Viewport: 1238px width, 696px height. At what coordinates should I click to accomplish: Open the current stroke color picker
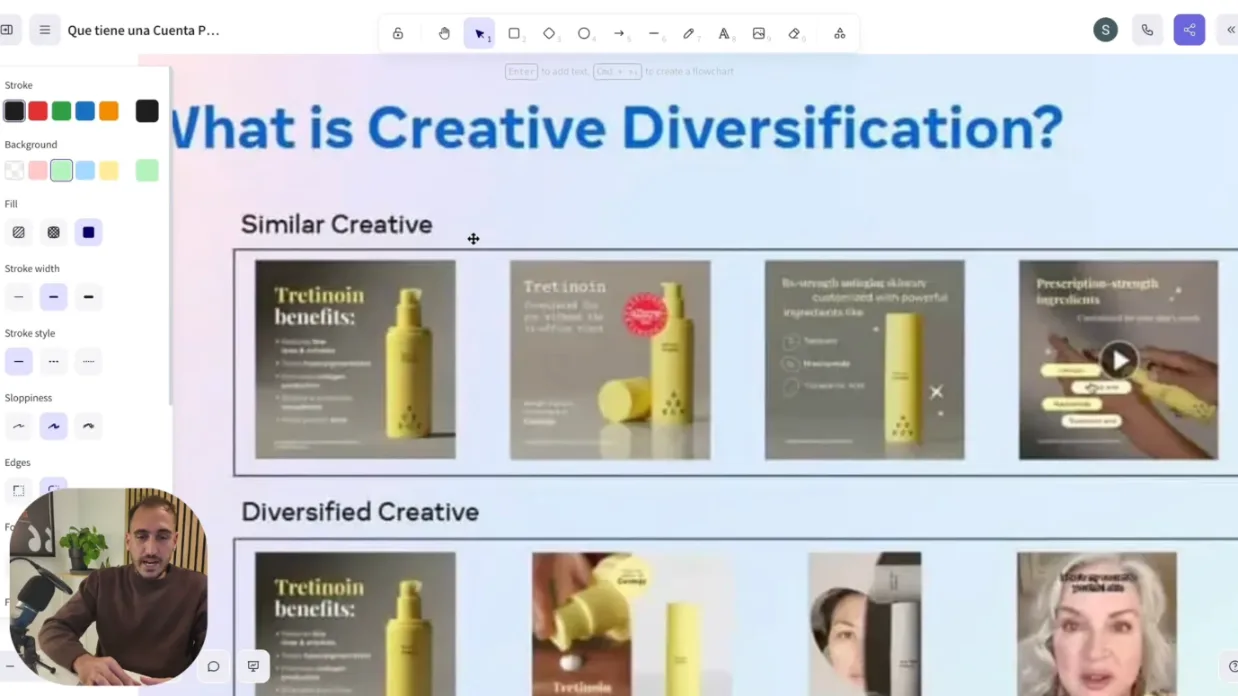(x=147, y=111)
